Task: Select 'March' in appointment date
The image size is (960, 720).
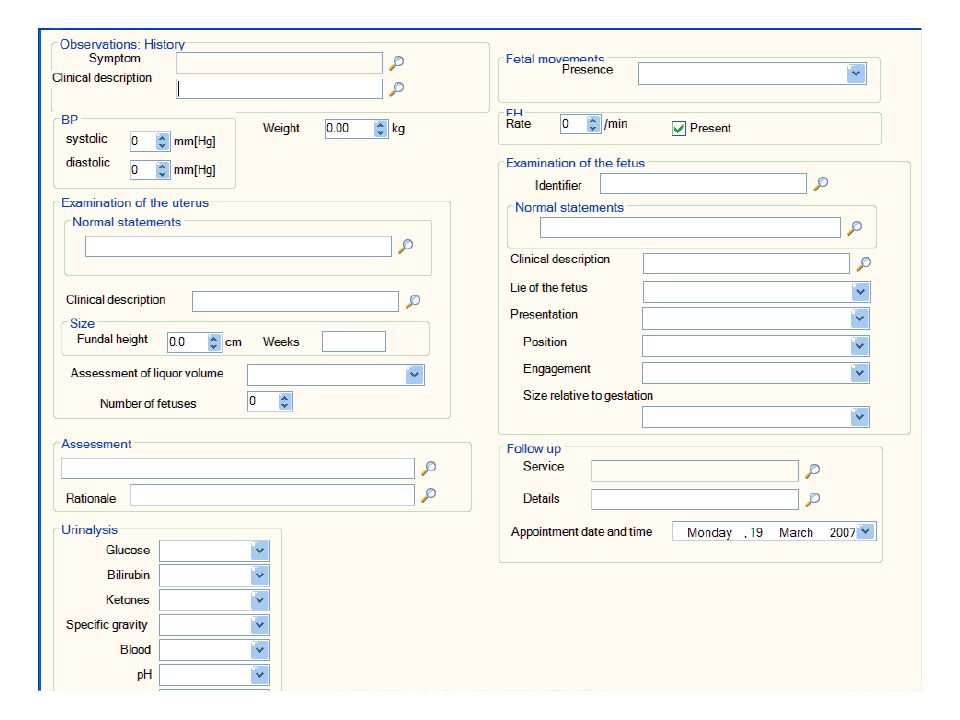Action: 795,533
